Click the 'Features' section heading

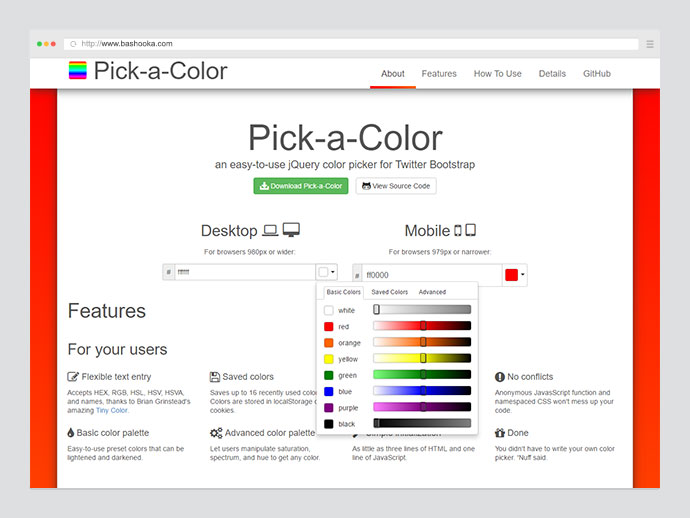click(106, 311)
